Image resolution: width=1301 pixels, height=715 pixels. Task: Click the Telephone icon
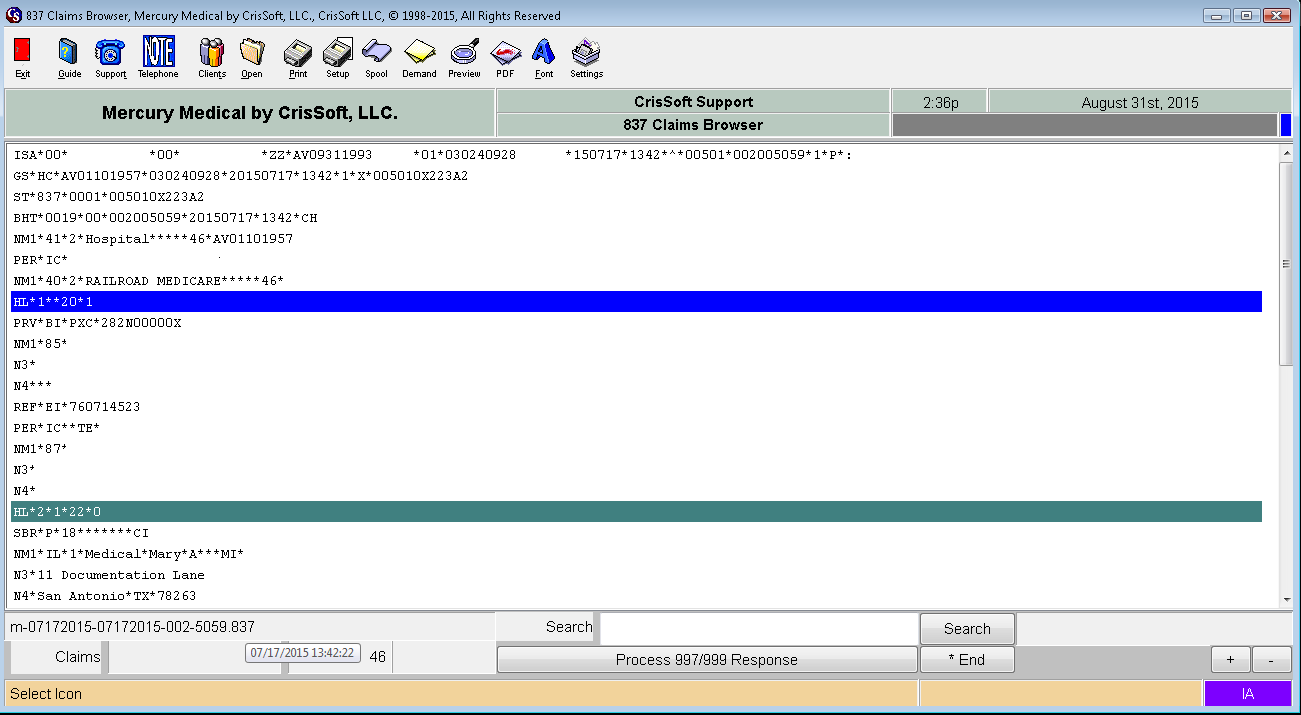[x=157, y=57]
